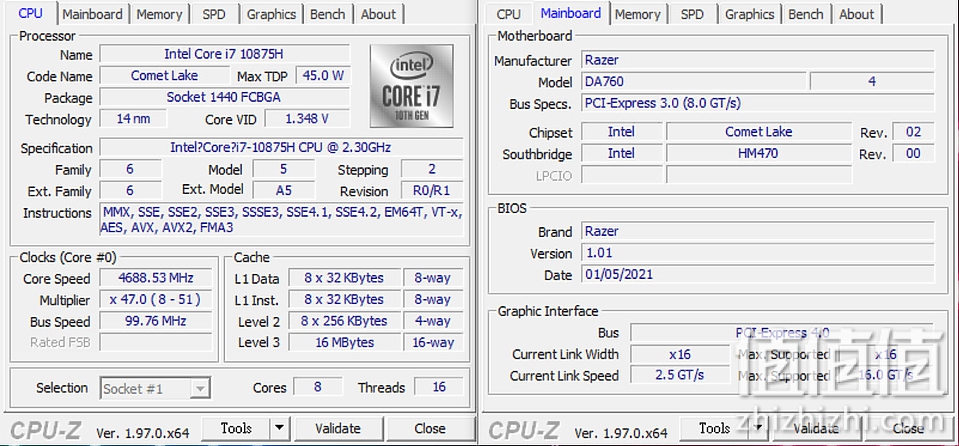Click the Current Link Width value x16
The image size is (959, 446).
click(679, 354)
